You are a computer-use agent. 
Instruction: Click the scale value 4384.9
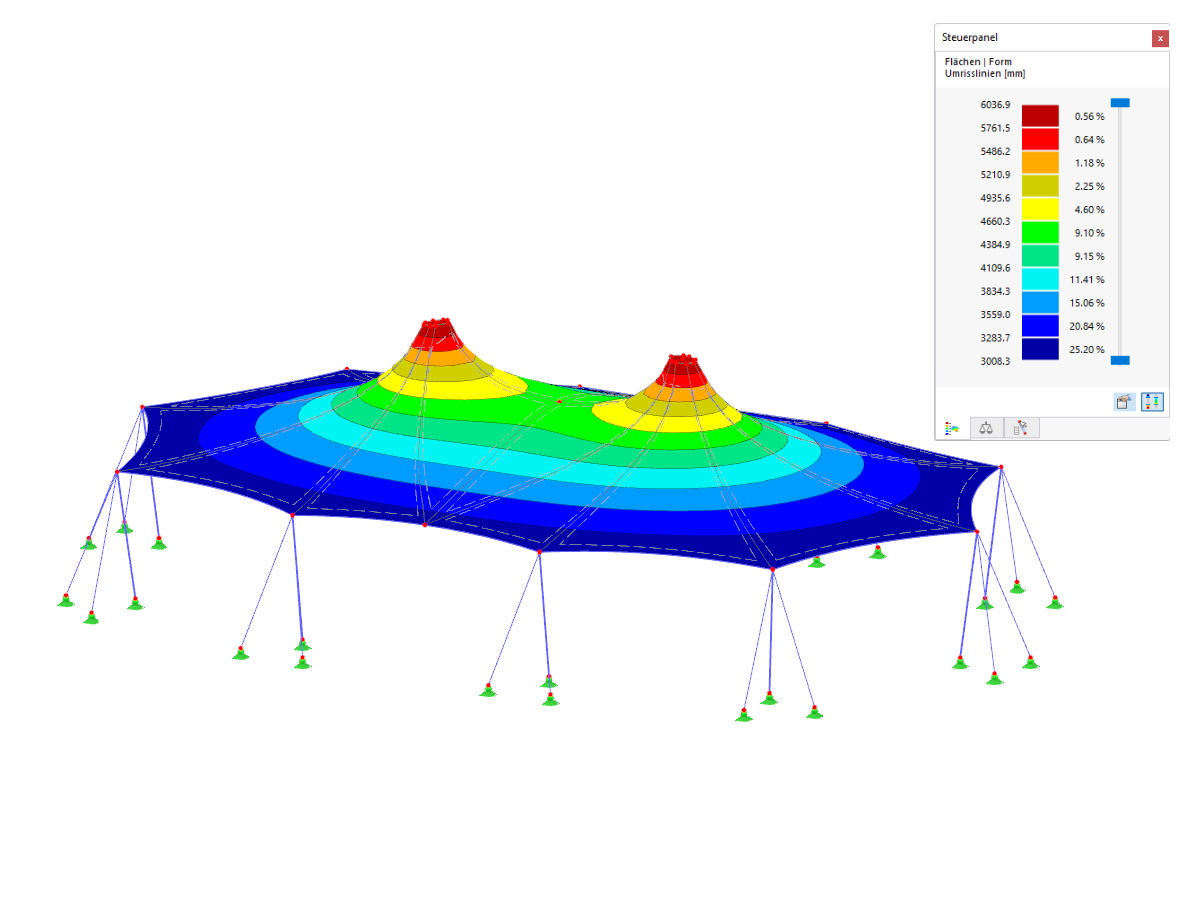tap(995, 244)
